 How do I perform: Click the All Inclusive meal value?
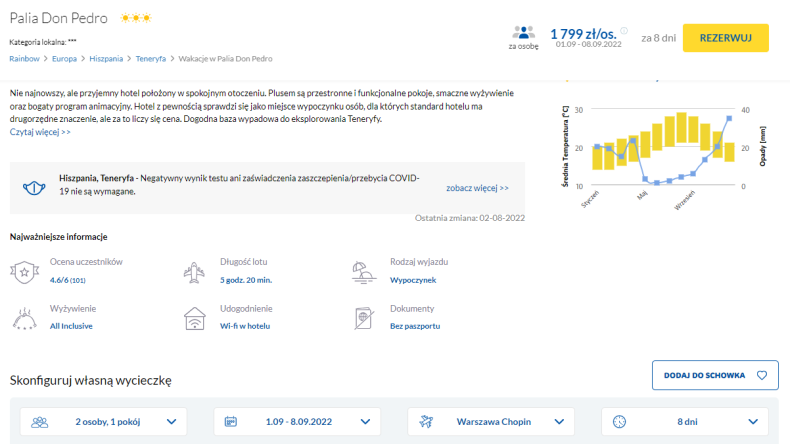pyautogui.click(x=71, y=326)
